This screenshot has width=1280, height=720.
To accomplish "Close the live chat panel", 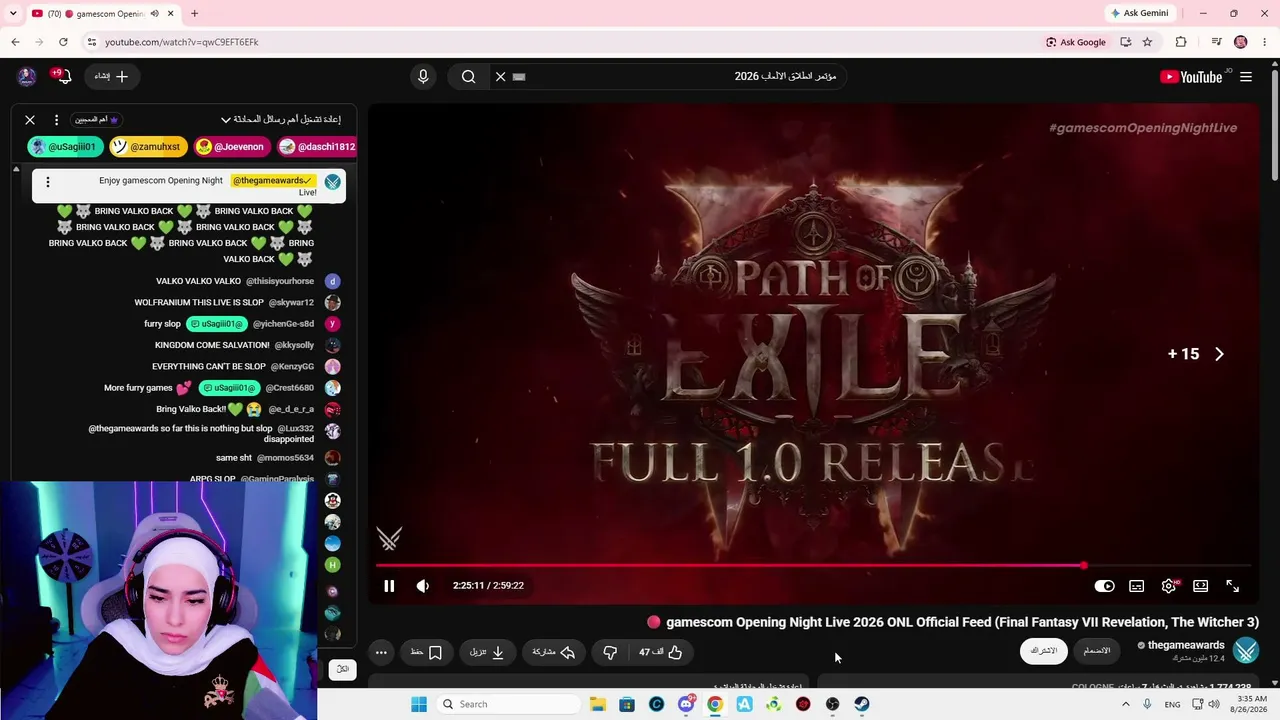I will click(30, 119).
